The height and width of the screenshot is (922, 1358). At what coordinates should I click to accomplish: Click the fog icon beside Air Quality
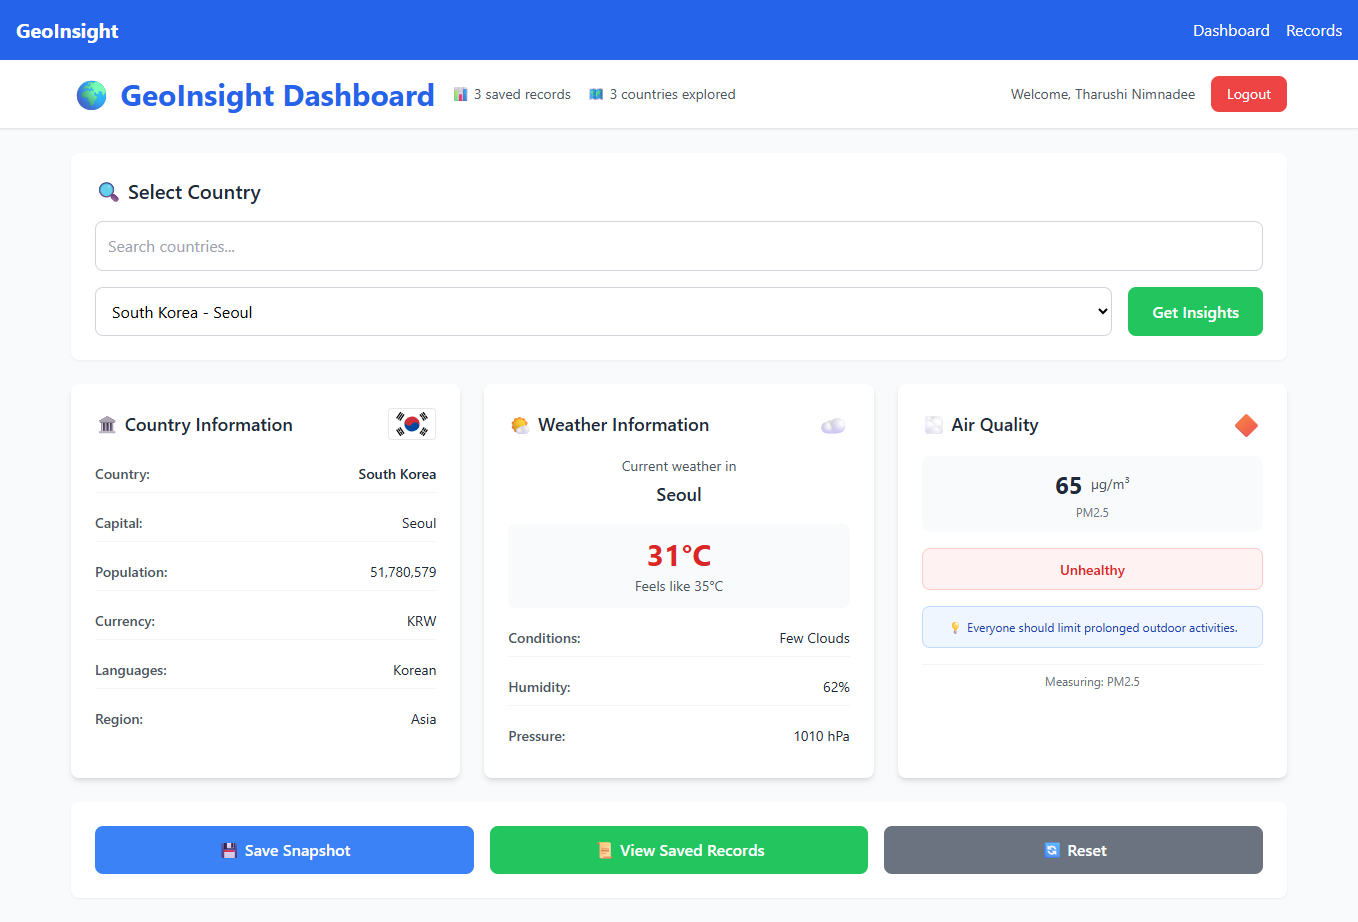tap(933, 425)
